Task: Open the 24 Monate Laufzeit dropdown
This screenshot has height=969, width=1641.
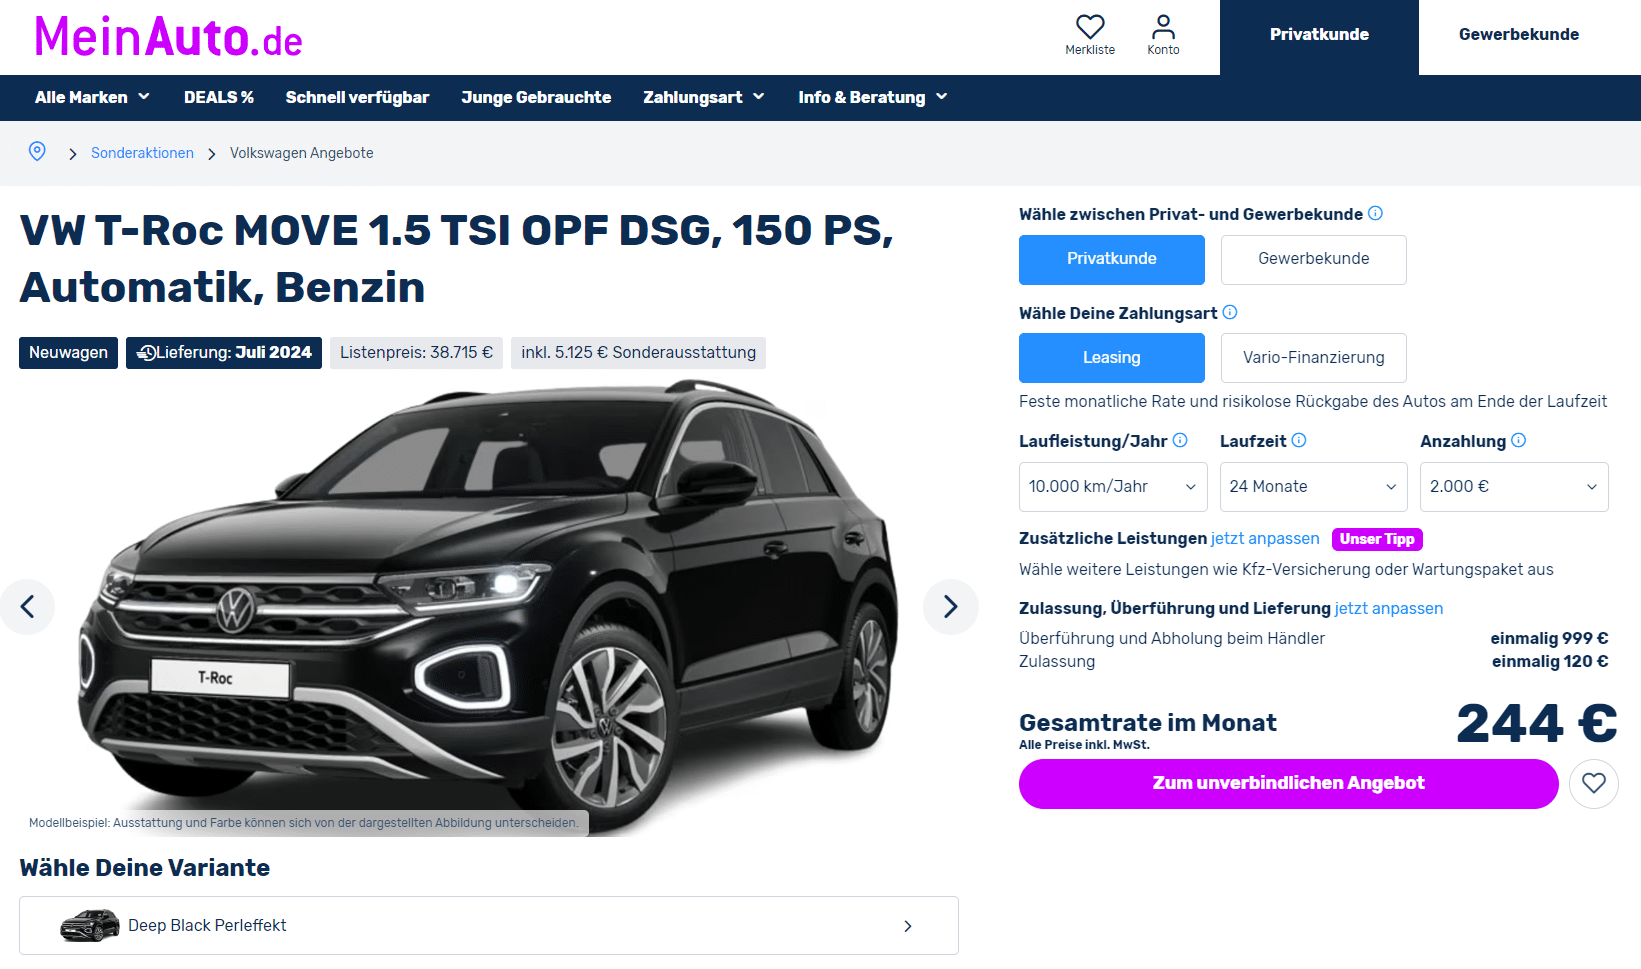Action: pos(1314,487)
